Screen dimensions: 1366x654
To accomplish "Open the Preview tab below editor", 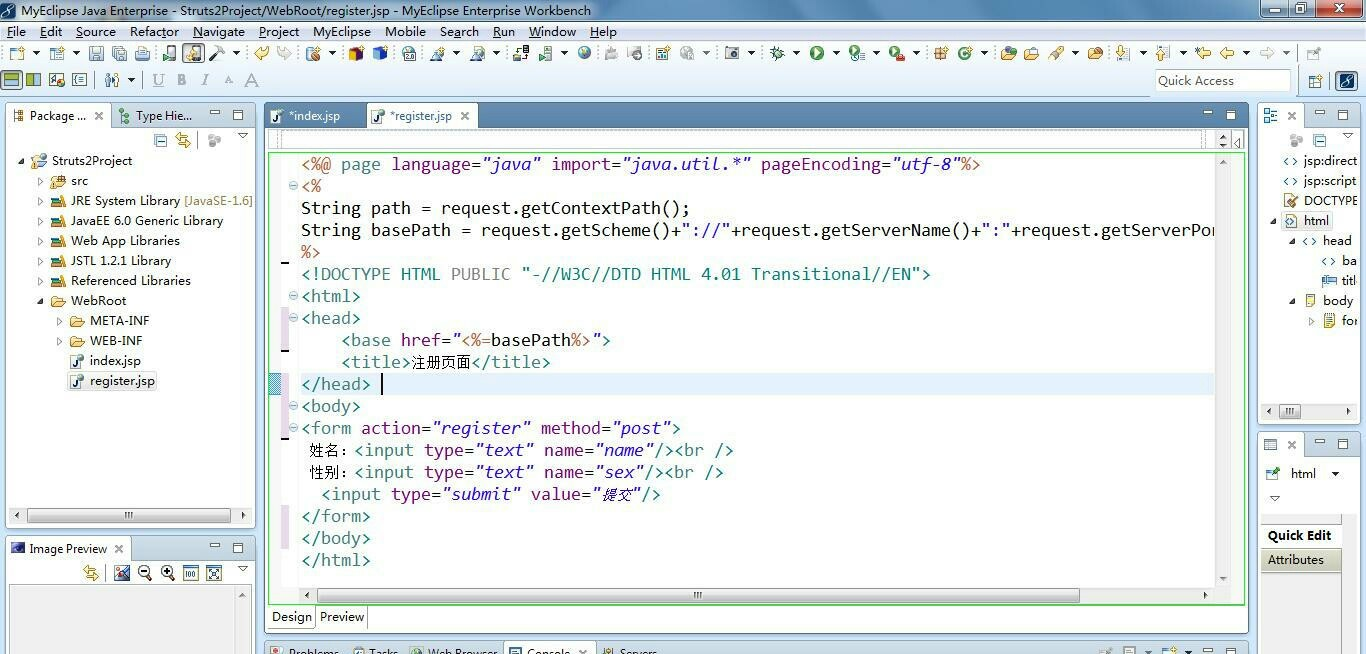I will 342,617.
